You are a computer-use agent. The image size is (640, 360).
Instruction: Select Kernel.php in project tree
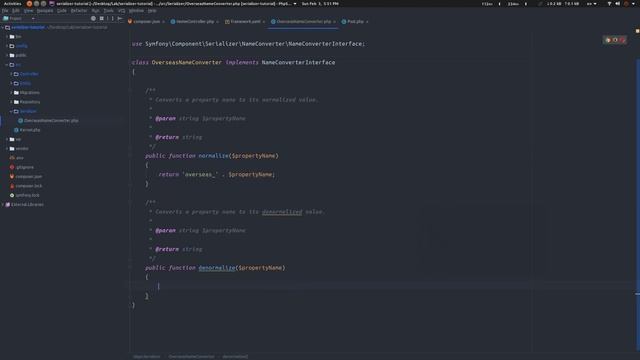click(x=30, y=130)
